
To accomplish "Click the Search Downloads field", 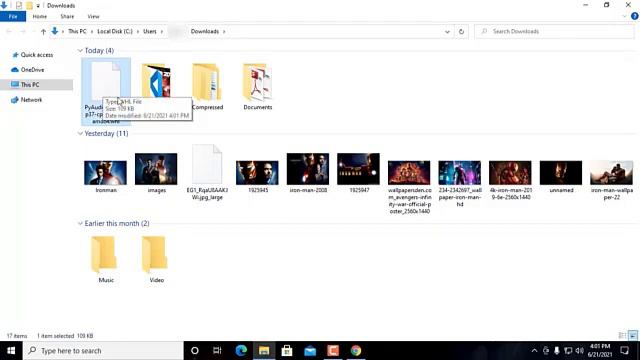I will click(x=554, y=31).
